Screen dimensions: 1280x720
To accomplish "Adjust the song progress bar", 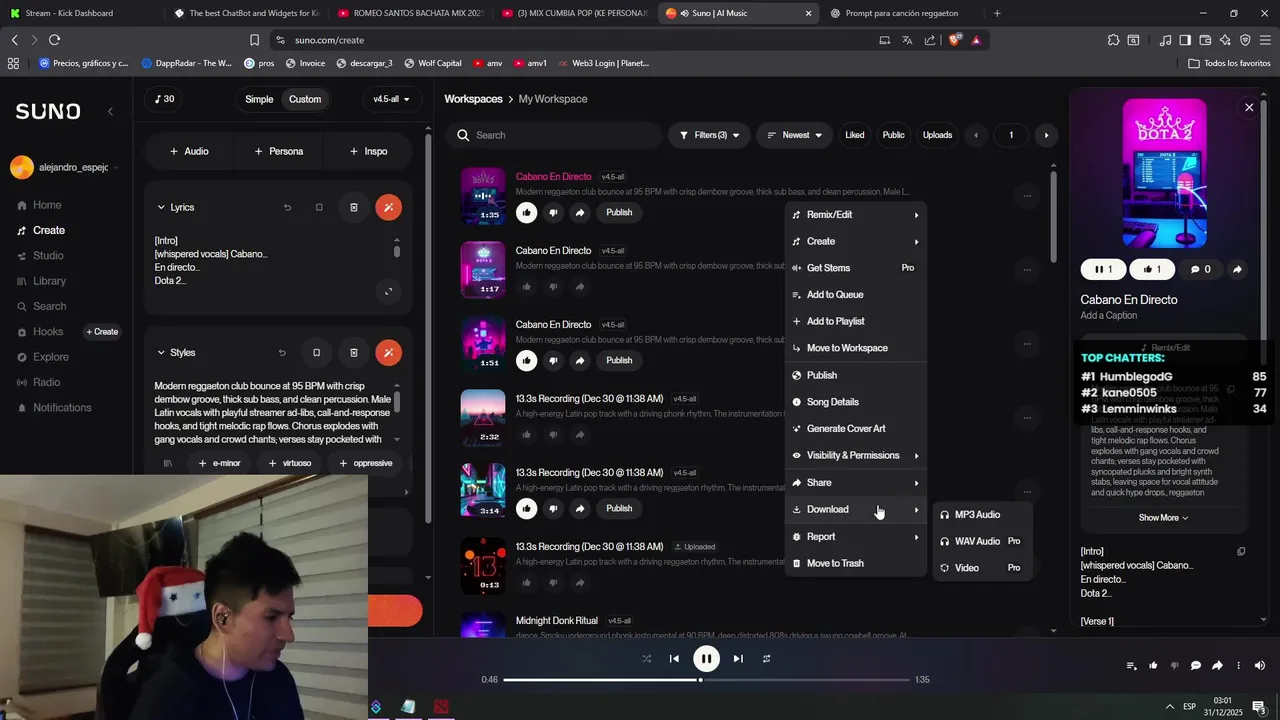I will coord(706,680).
